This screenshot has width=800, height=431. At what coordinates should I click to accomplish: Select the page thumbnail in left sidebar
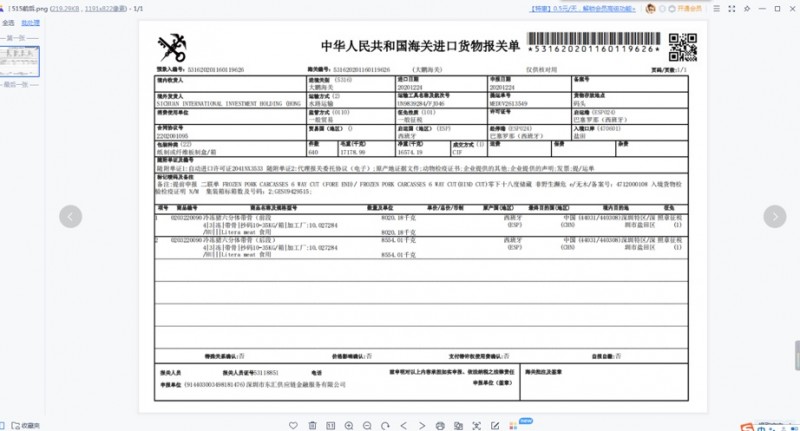pos(19,61)
